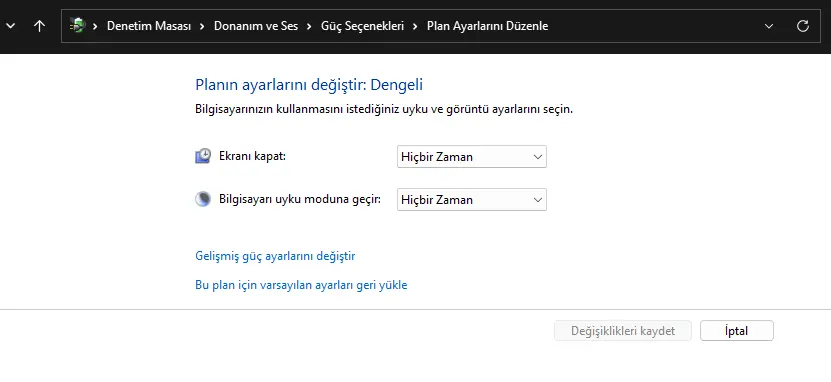
Task: Expand chevron before Denetim Masası
Action: 95,26
